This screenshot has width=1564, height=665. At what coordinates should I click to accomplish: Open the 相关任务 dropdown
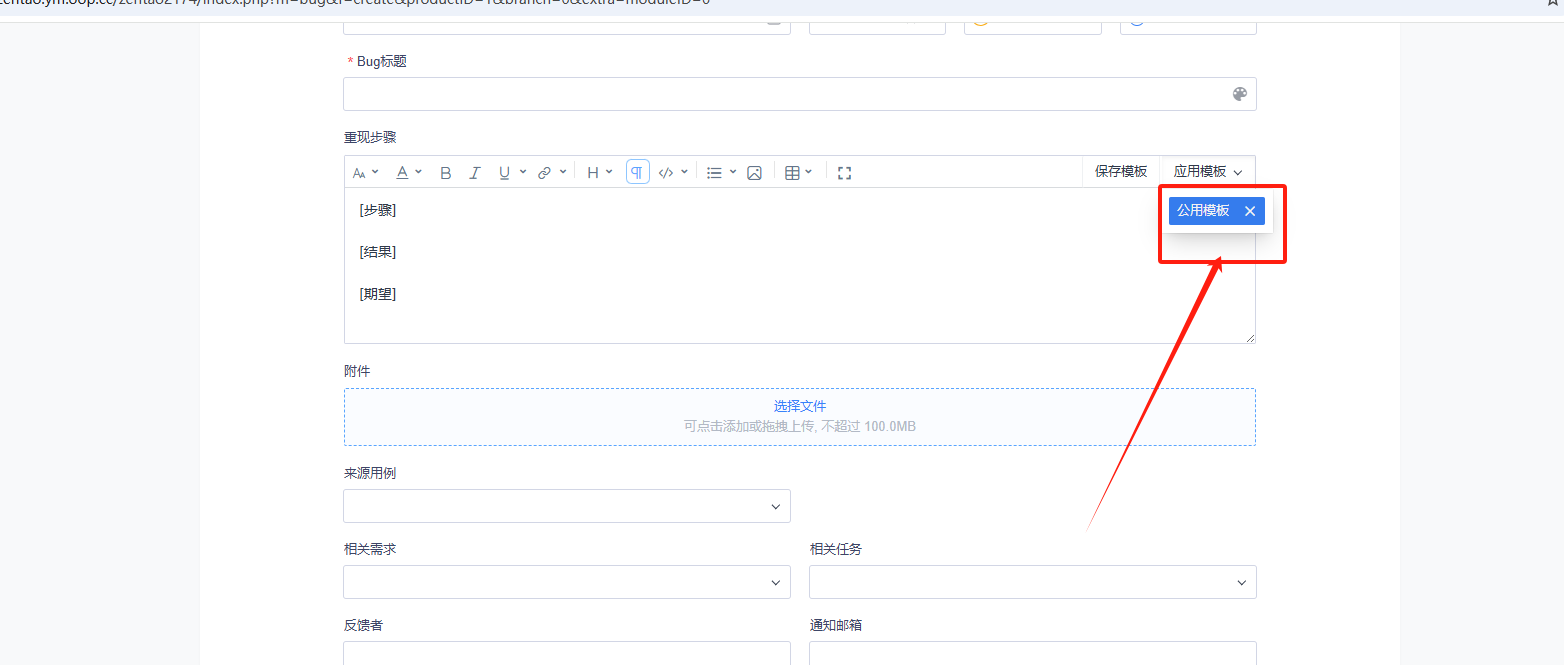(x=1033, y=582)
